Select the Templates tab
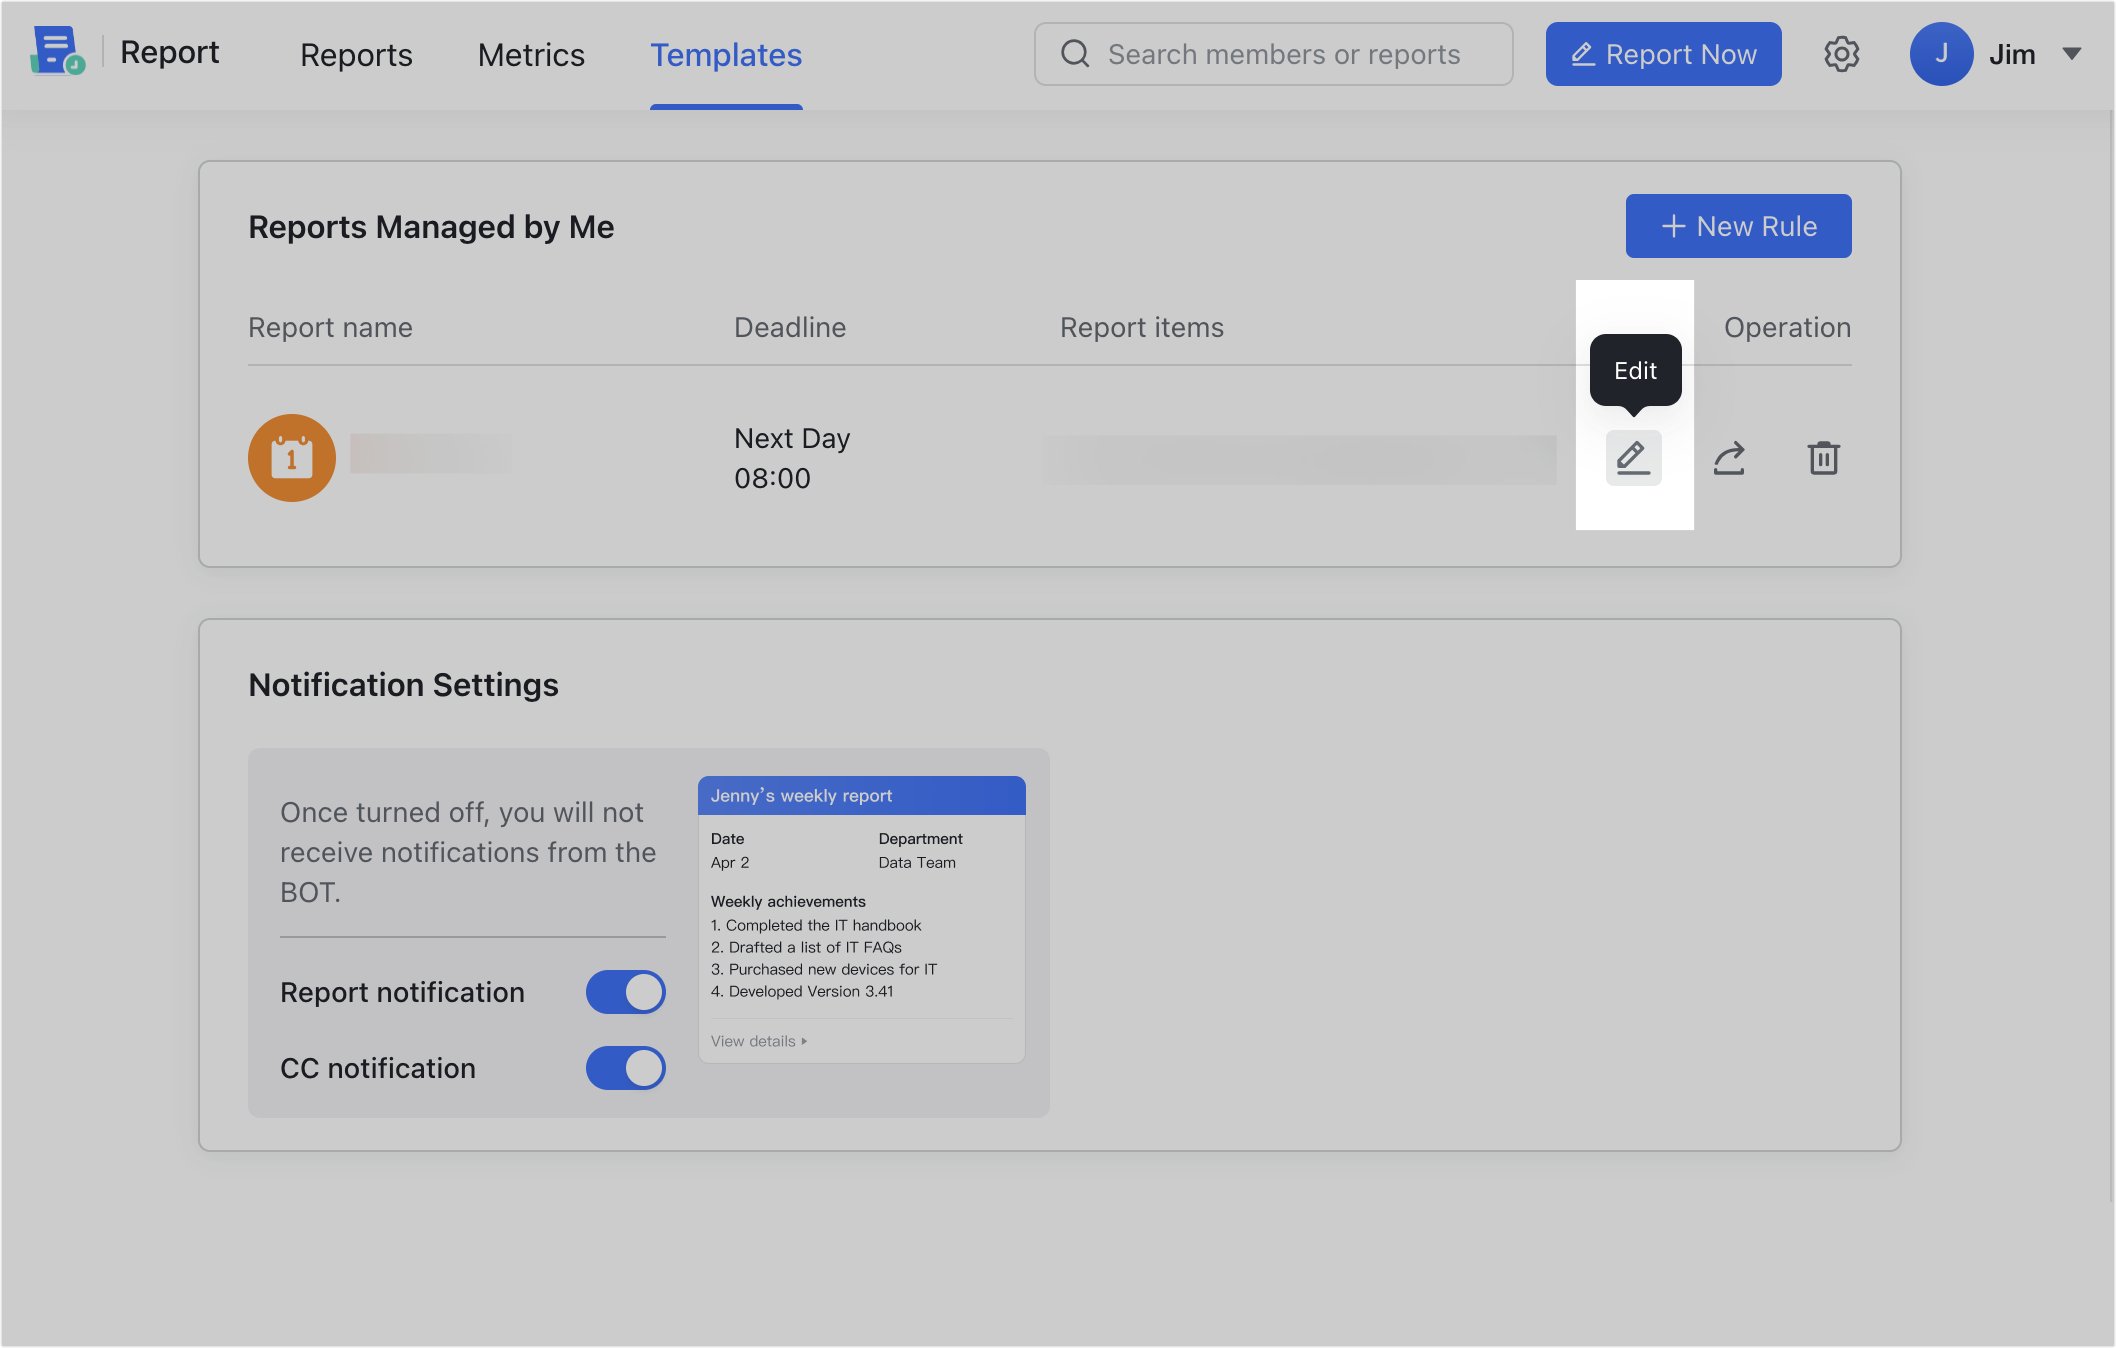This screenshot has width=2116, height=1348. pyautogui.click(x=726, y=55)
